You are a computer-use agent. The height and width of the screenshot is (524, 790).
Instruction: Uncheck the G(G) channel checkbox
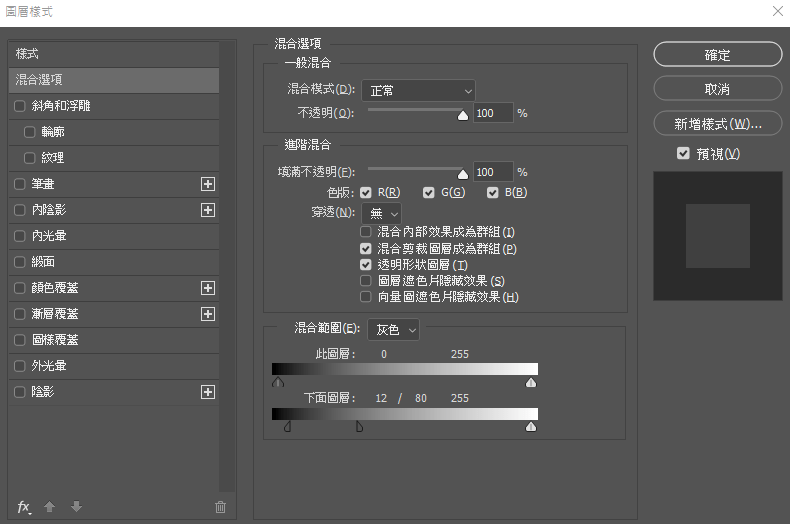coord(429,192)
